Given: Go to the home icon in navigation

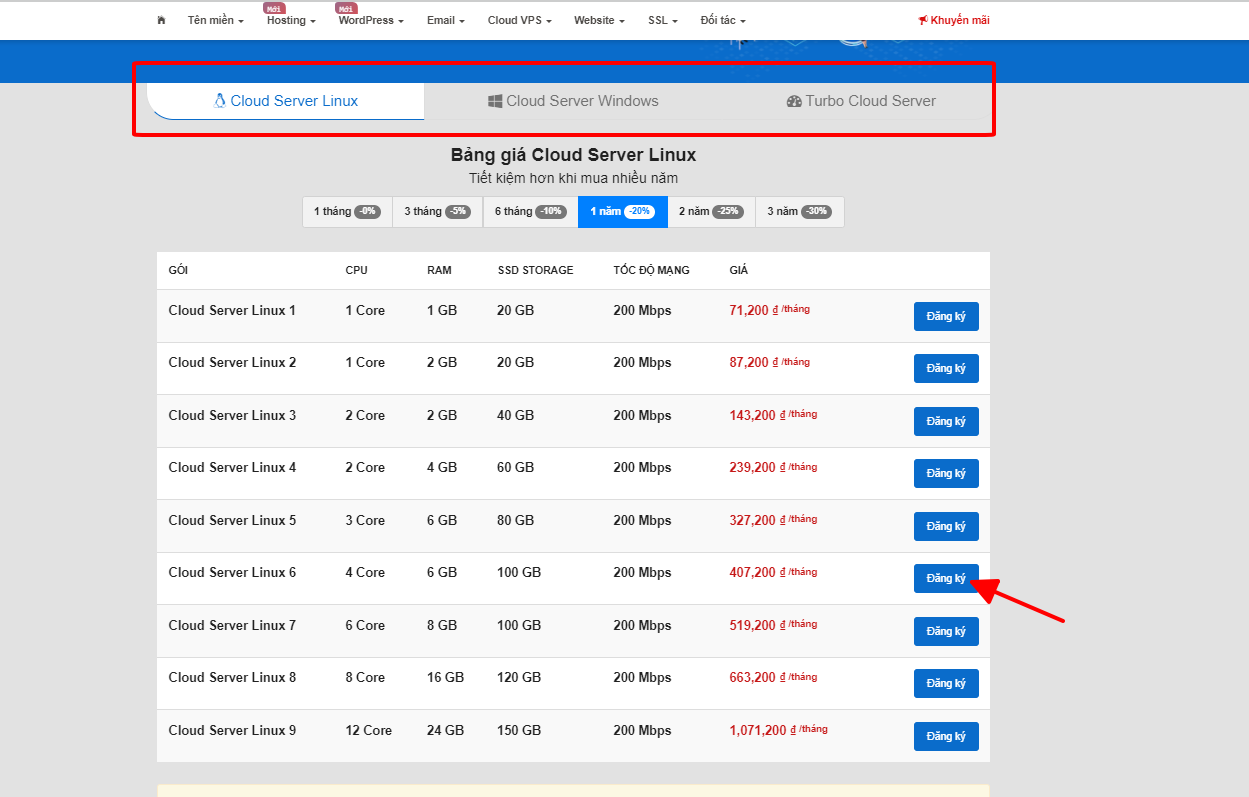Looking at the screenshot, I should pyautogui.click(x=161, y=20).
